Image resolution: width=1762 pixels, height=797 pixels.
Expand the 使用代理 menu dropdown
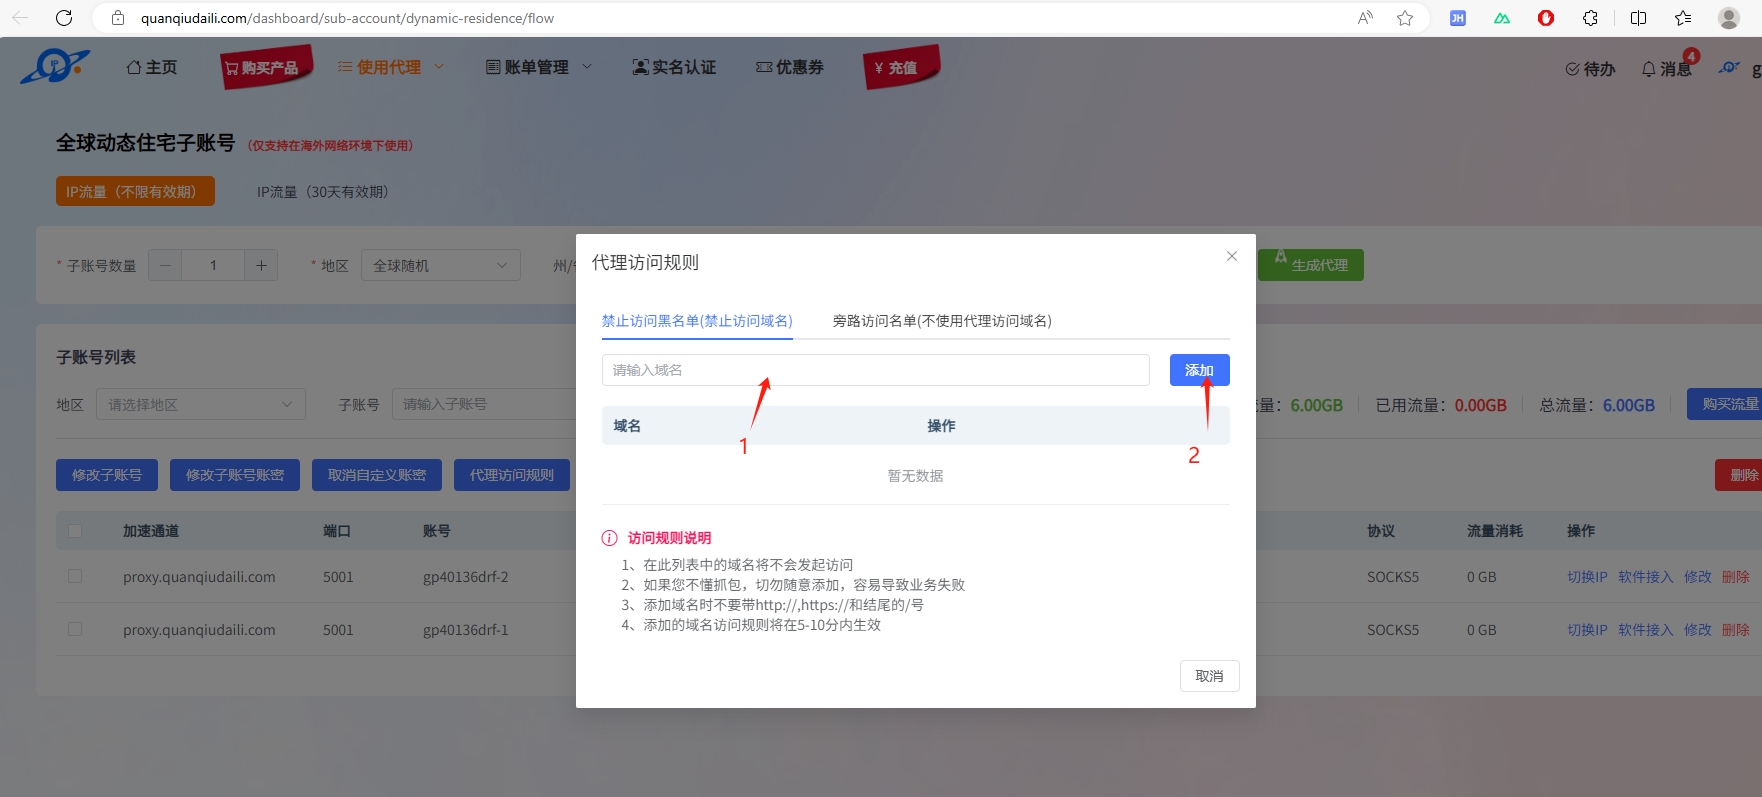(390, 67)
